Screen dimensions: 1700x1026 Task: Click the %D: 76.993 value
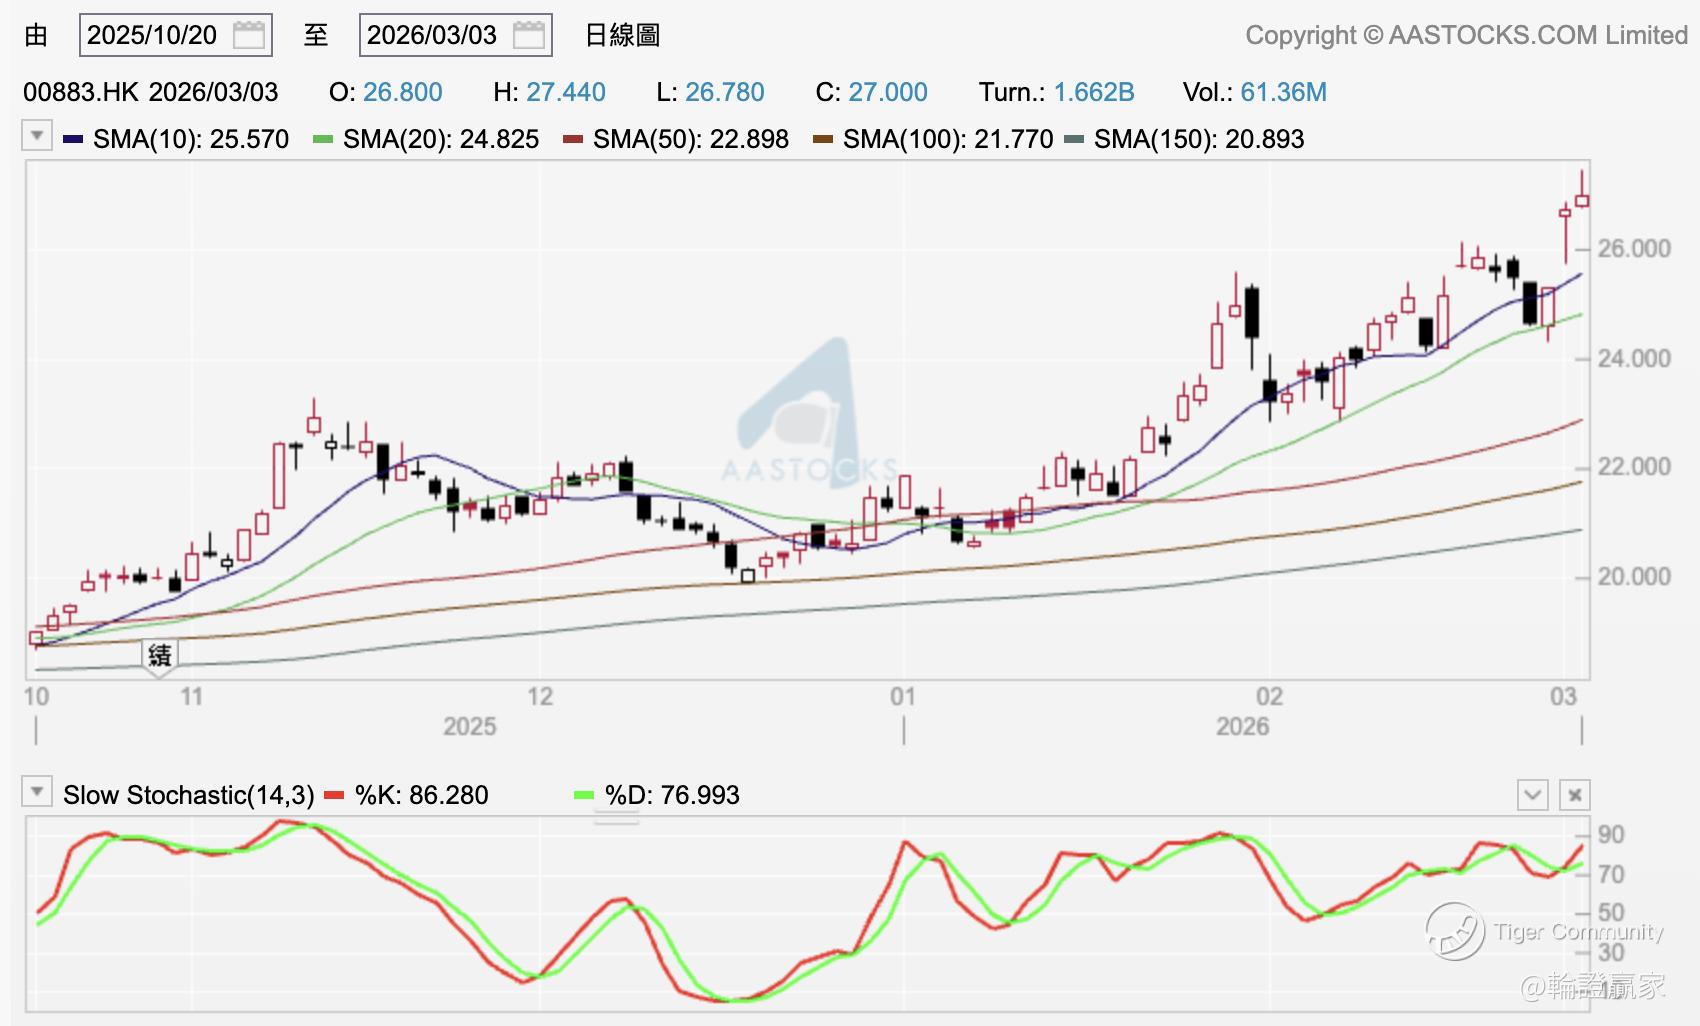(x=673, y=796)
